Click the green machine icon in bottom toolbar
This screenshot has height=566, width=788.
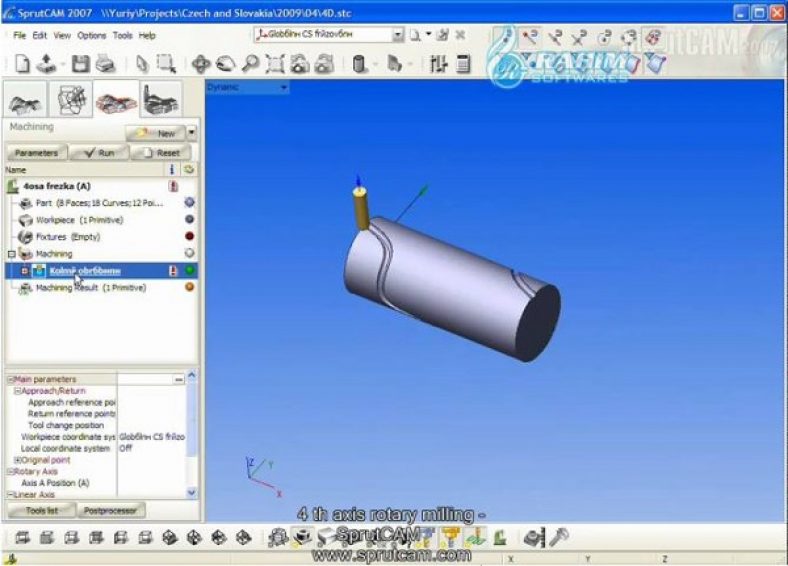[x=500, y=537]
